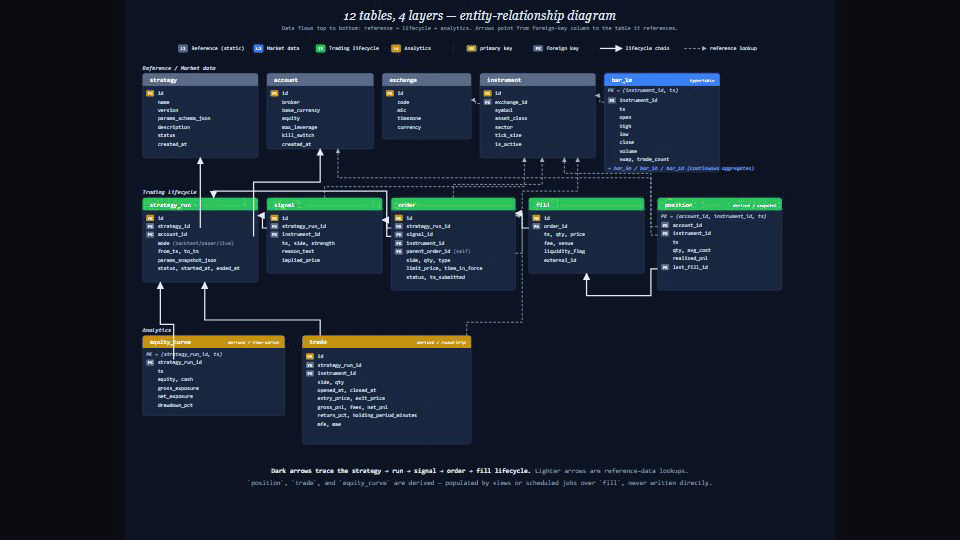Click the PK badge in signal table
The width and height of the screenshot is (960, 540).
(x=274, y=218)
